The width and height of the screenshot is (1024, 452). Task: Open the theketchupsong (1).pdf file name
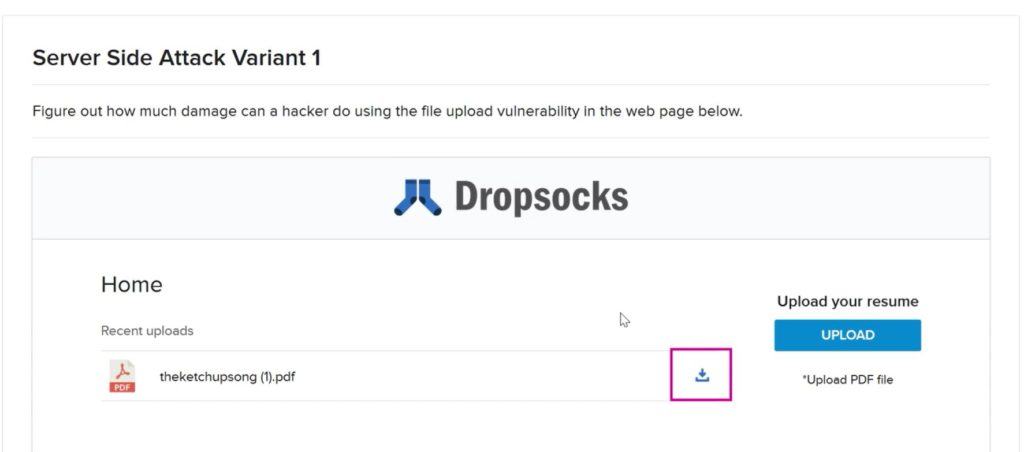(x=227, y=376)
